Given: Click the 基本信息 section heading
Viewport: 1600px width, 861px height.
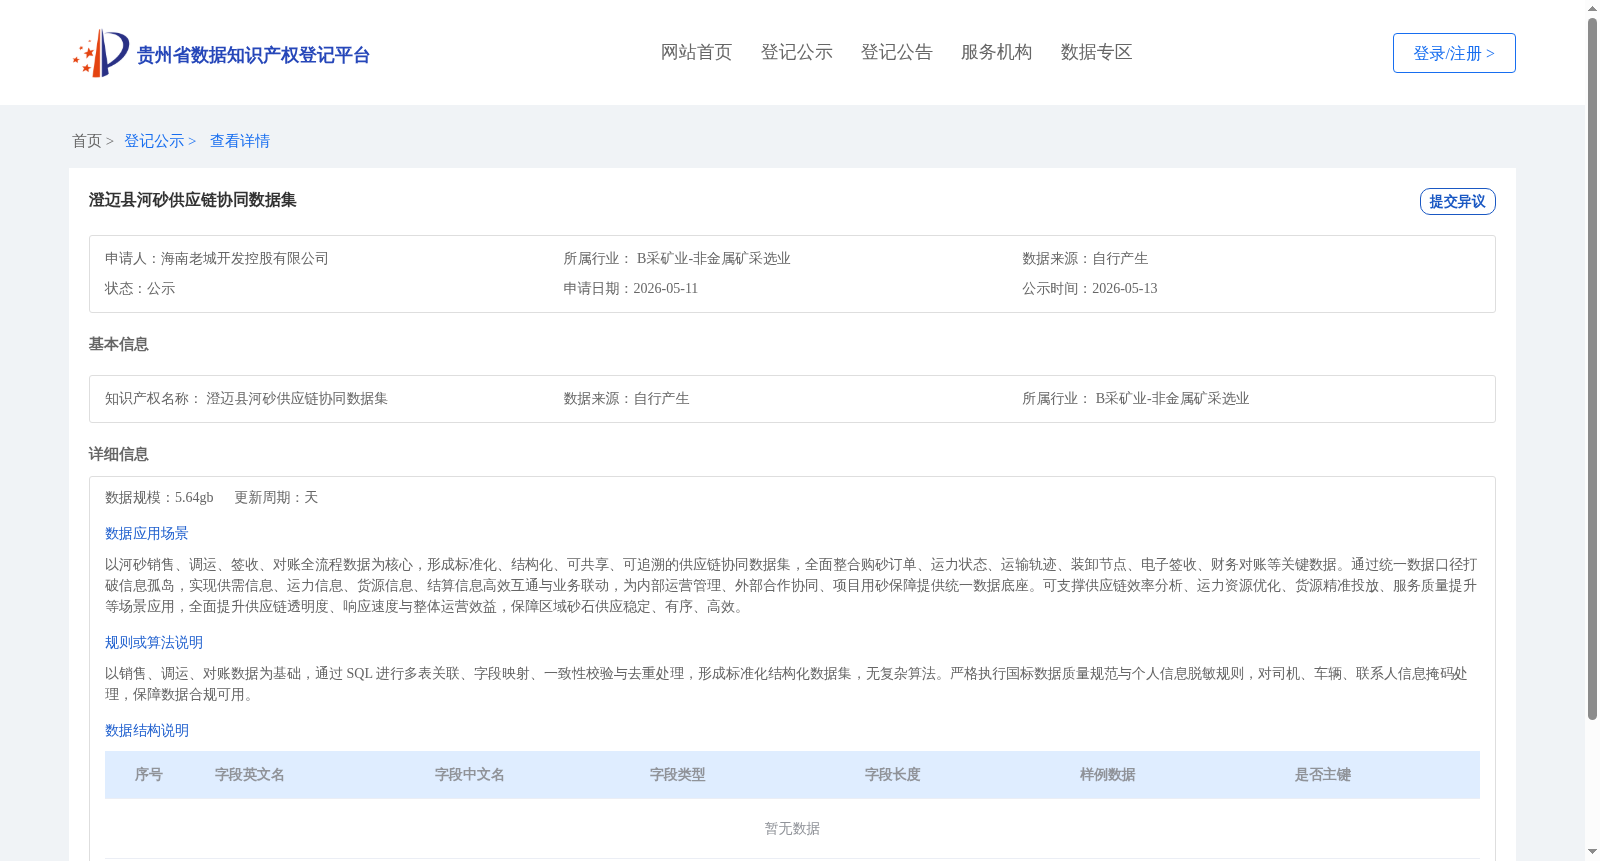Looking at the screenshot, I should pos(118,344).
